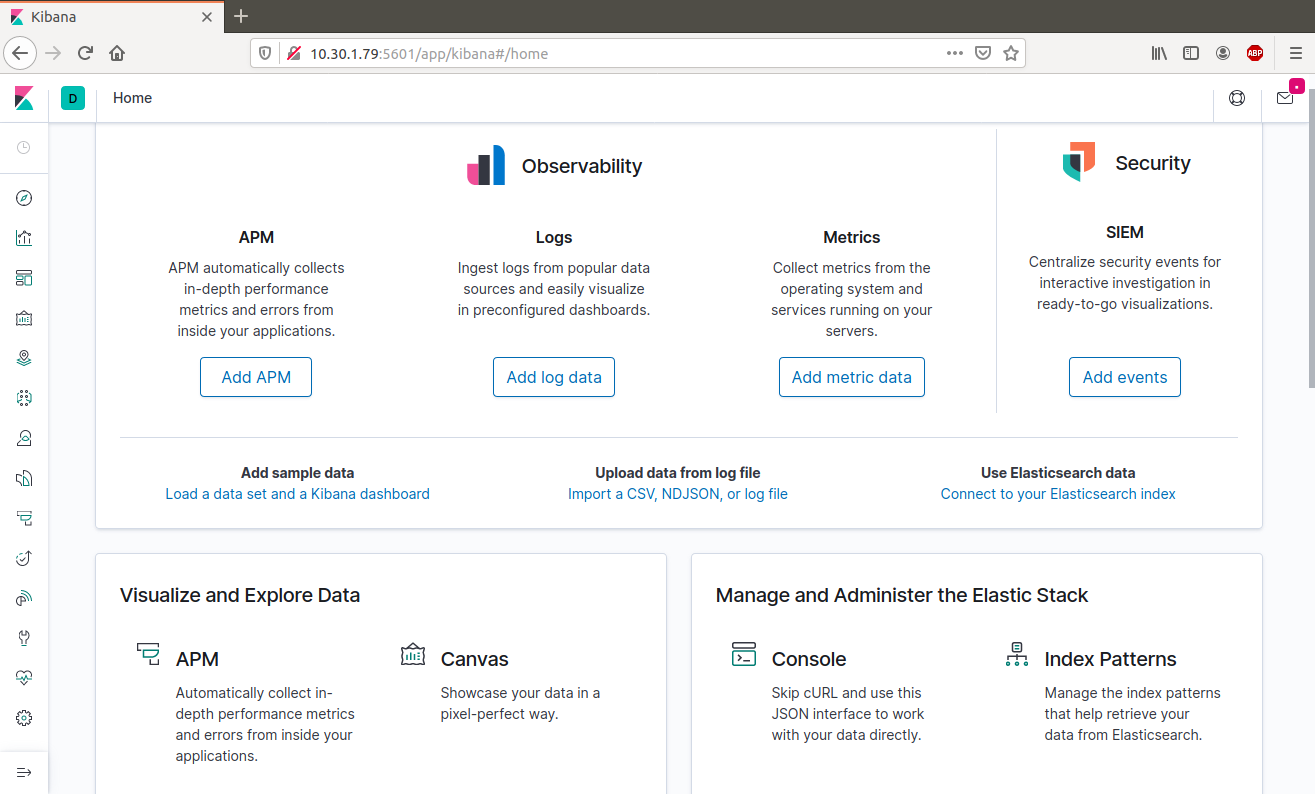Open Machine Learning in the sidebar
Image resolution: width=1315 pixels, height=794 pixels.
point(24,398)
